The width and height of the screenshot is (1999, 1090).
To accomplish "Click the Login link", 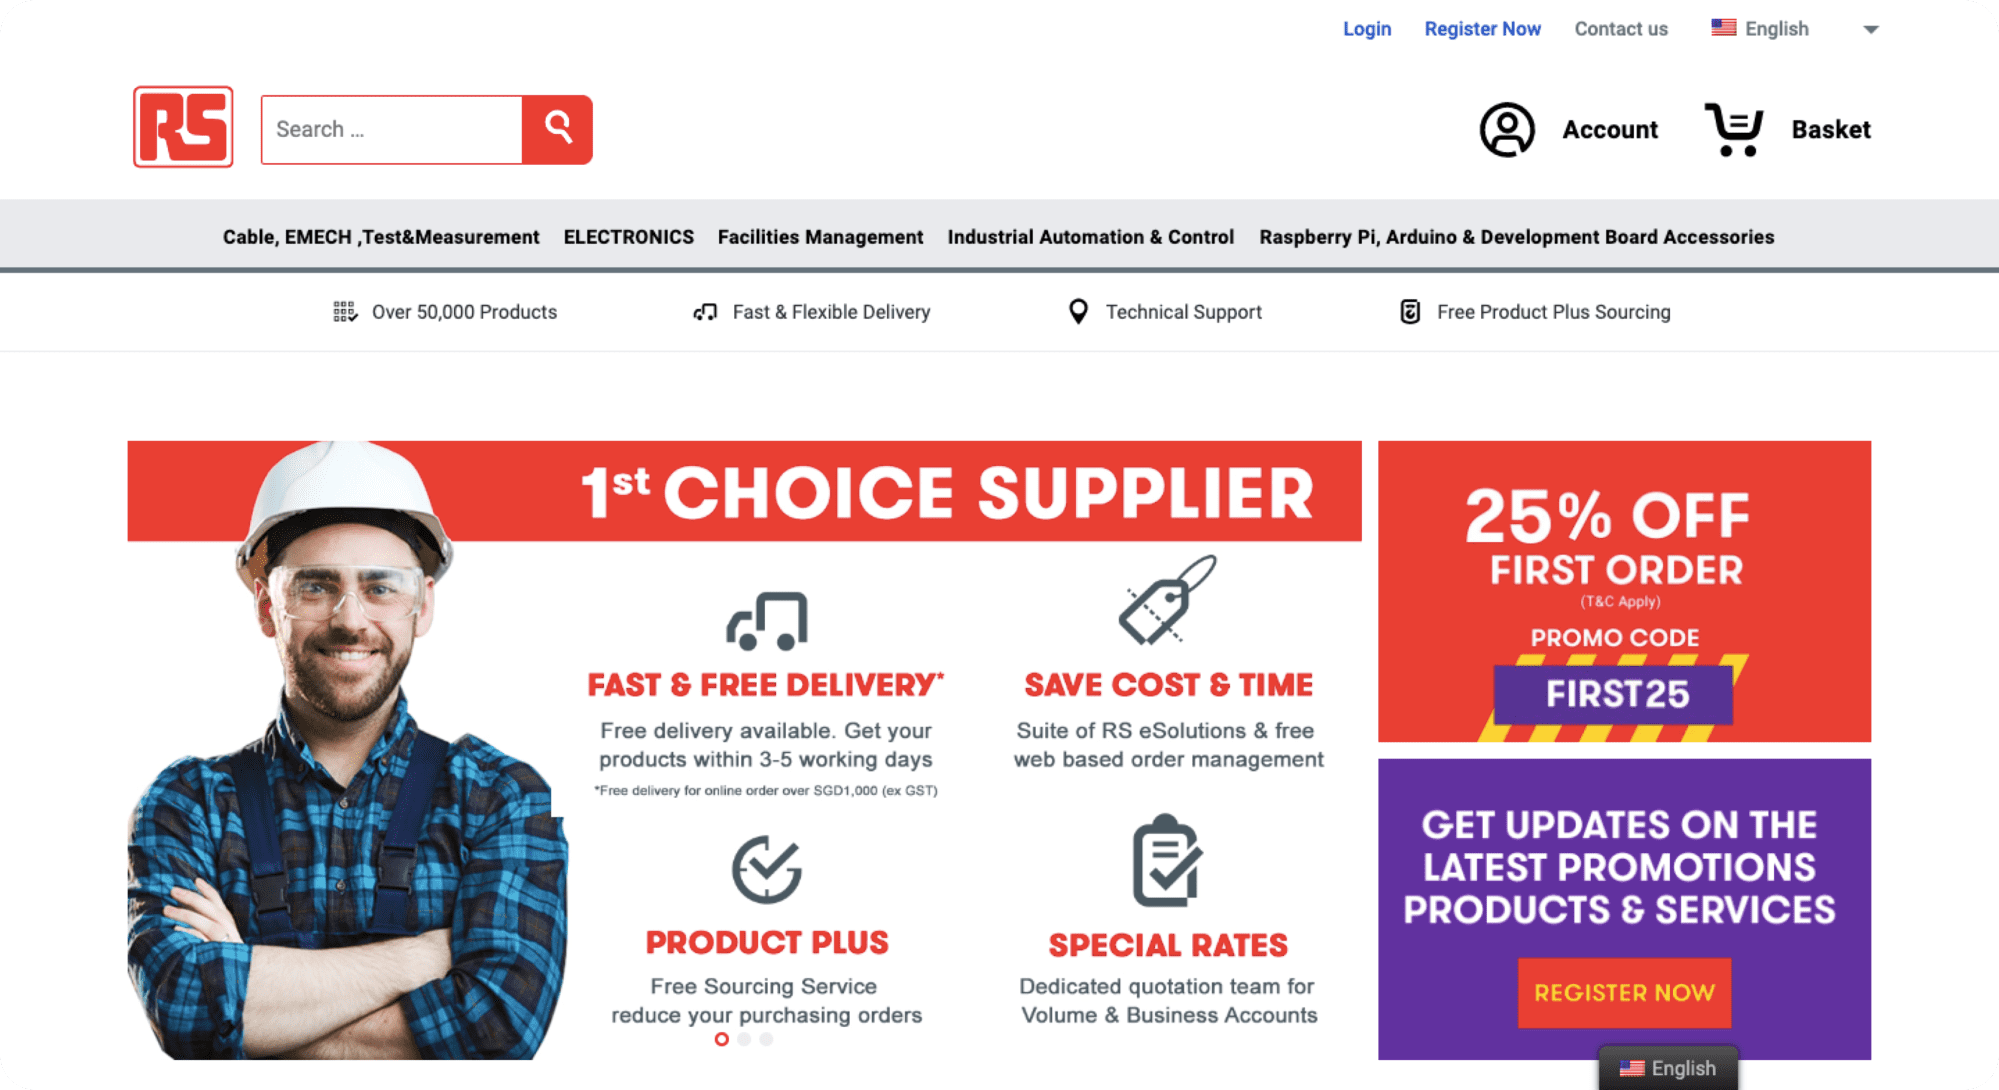I will click(1368, 27).
